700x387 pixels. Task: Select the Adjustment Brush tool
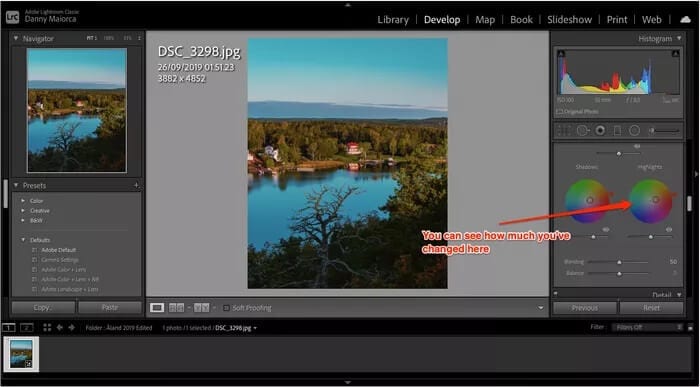664,131
